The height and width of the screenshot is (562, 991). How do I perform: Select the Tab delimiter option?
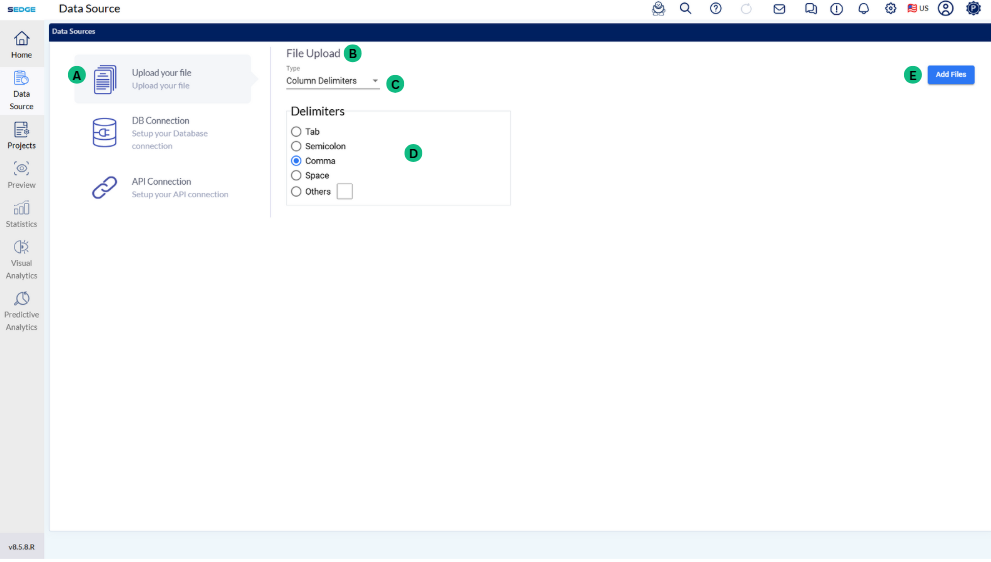tap(296, 132)
